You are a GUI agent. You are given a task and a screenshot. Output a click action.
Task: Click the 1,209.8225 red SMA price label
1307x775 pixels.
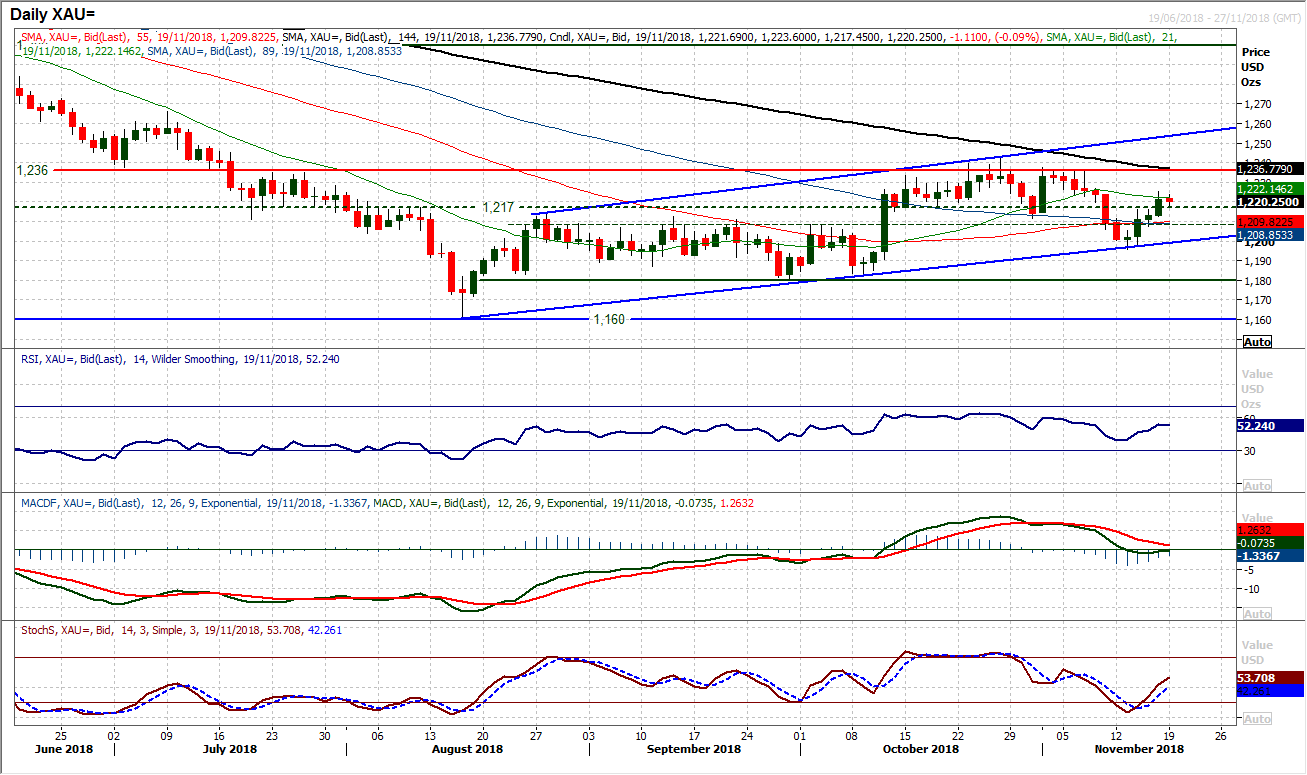tap(1269, 221)
